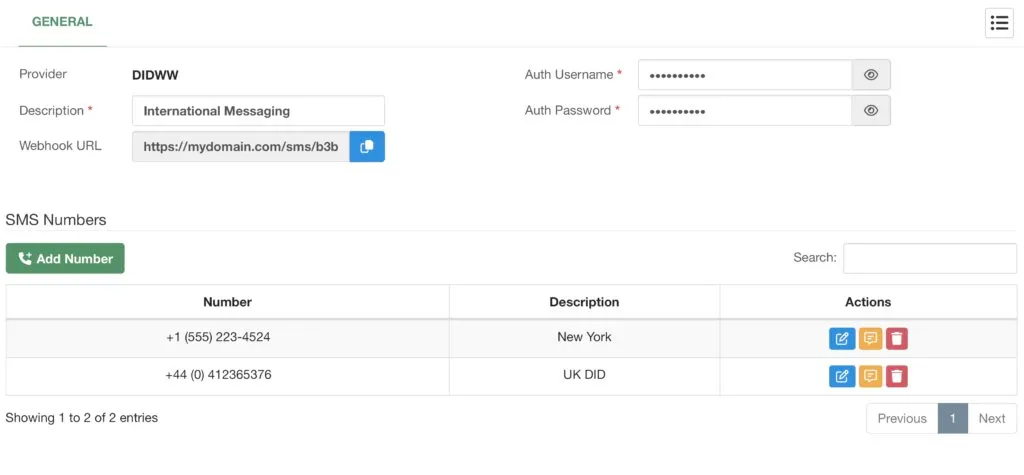
Task: Switch to the GENERAL tab
Action: pyautogui.click(x=62, y=22)
